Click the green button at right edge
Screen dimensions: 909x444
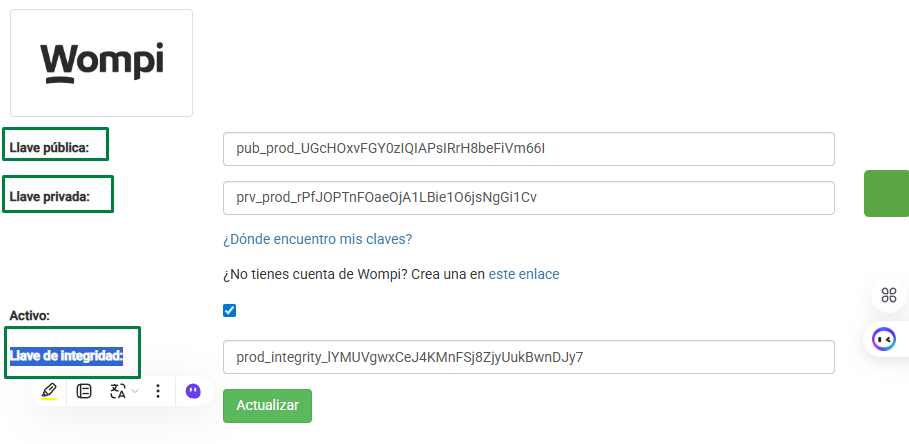pyautogui.click(x=886, y=194)
